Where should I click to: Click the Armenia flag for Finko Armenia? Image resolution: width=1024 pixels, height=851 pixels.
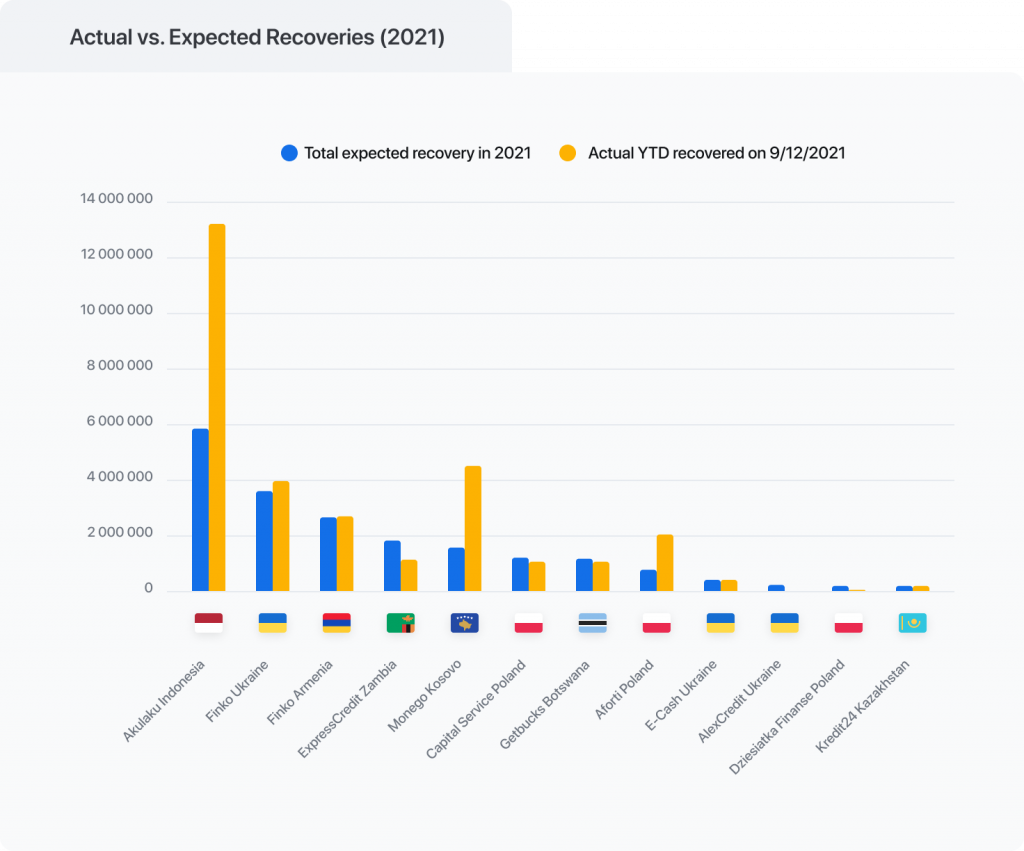tap(336, 623)
